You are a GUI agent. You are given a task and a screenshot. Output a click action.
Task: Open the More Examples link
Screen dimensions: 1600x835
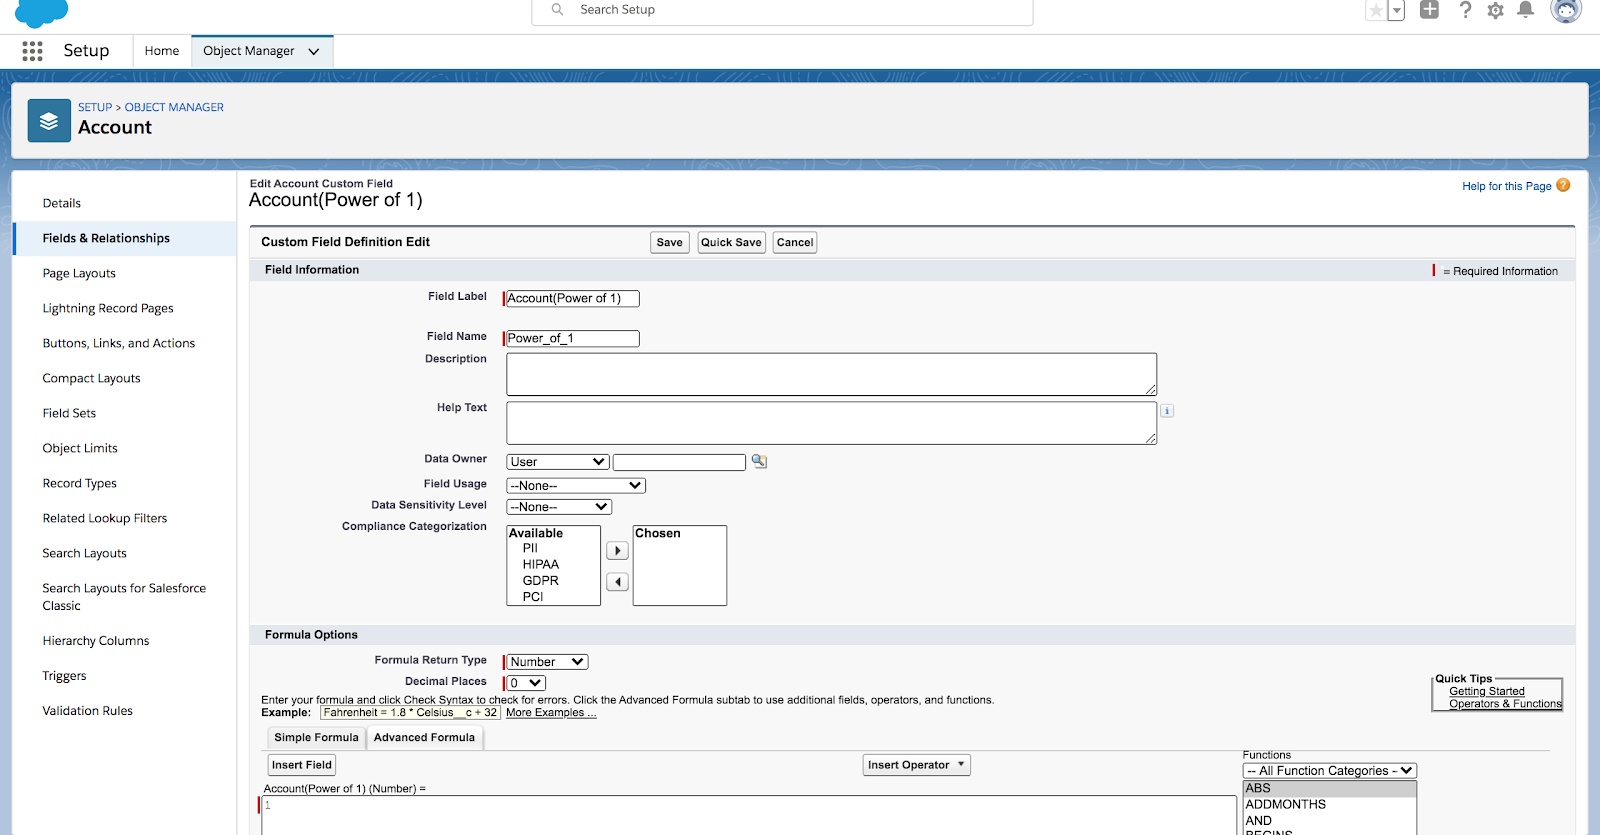551,713
